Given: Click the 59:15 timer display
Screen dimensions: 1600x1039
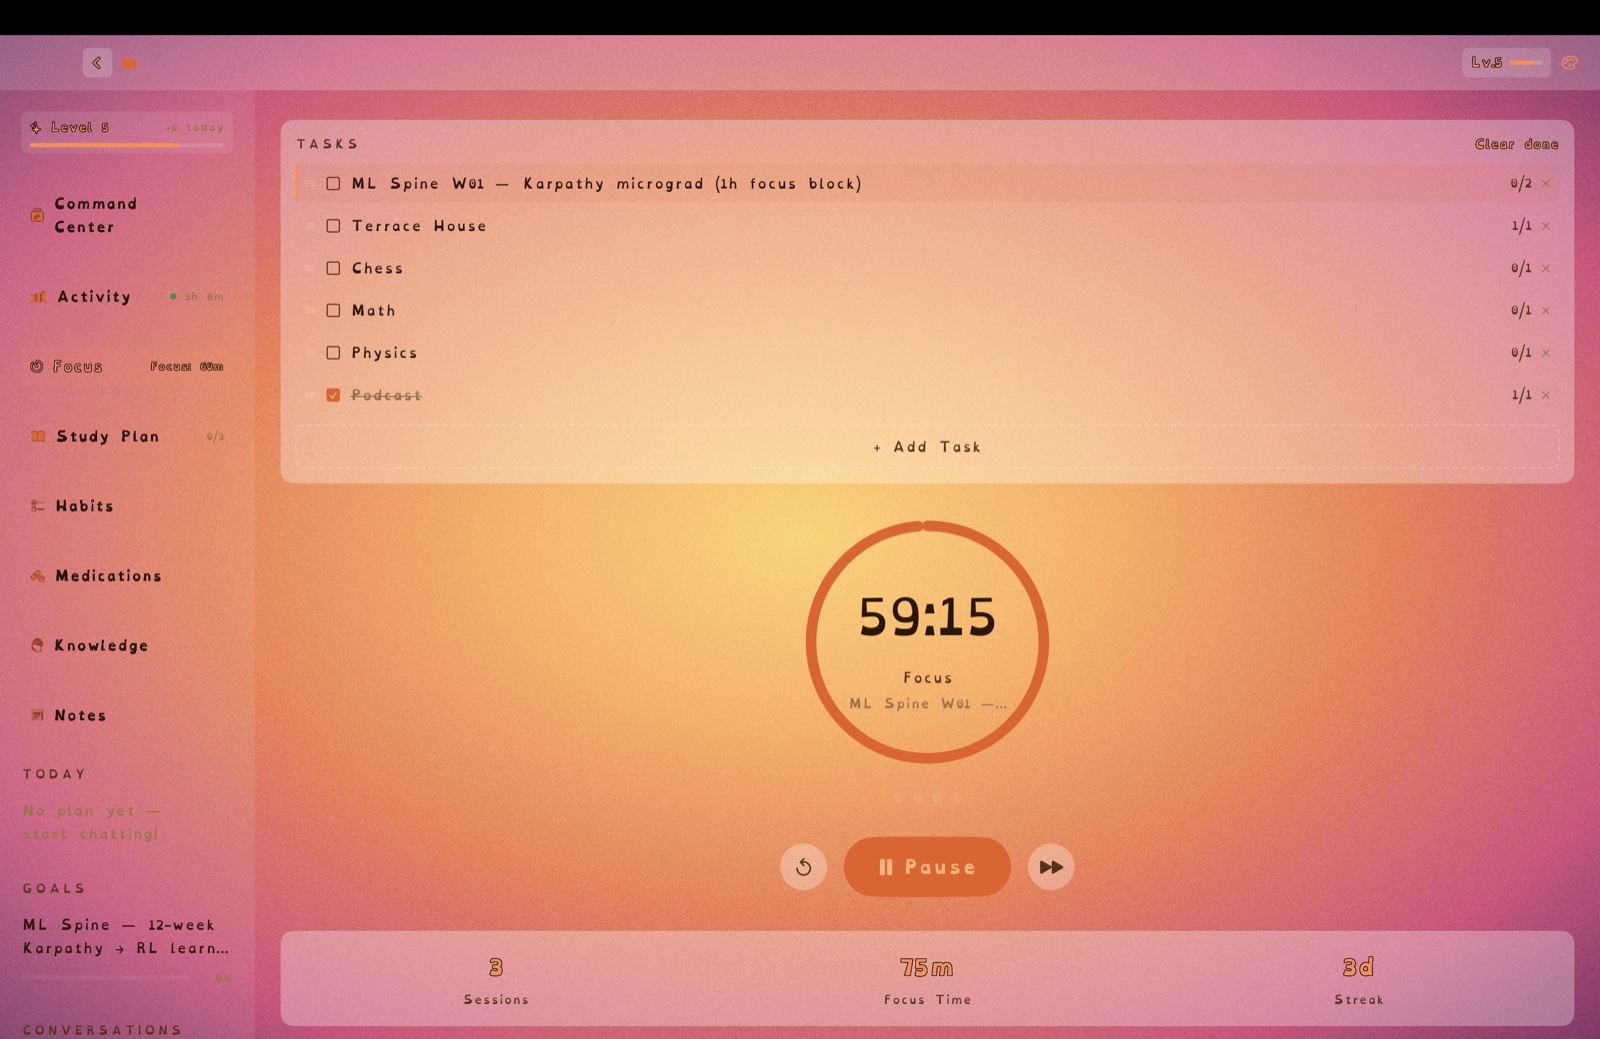Looking at the screenshot, I should point(927,616).
